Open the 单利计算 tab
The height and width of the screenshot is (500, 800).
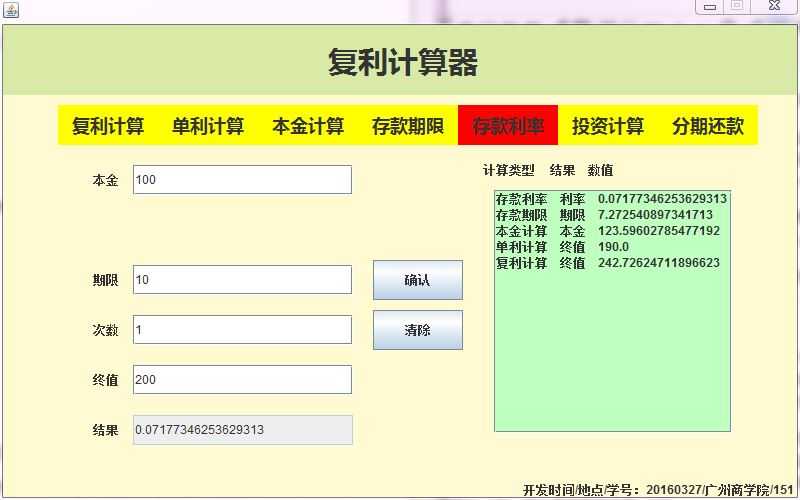(208, 126)
